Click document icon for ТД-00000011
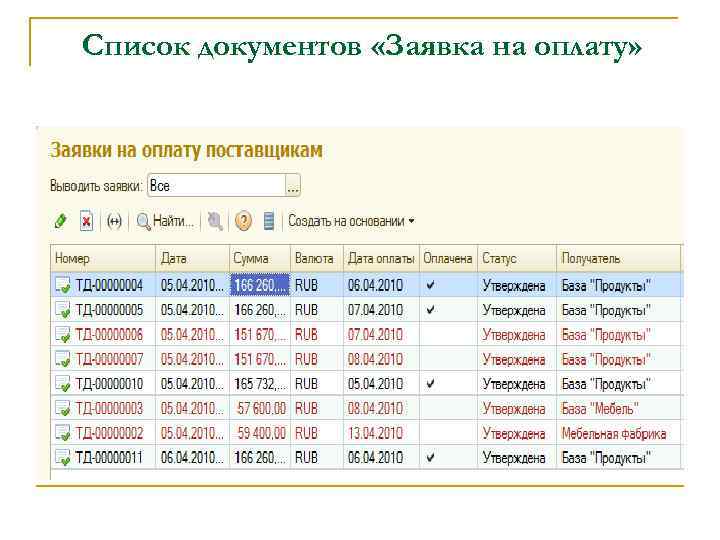Screen dimensions: 720x540 pyautogui.click(x=63, y=458)
